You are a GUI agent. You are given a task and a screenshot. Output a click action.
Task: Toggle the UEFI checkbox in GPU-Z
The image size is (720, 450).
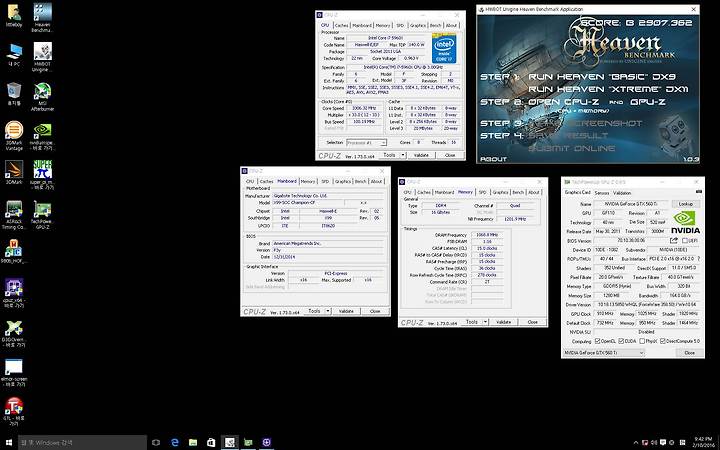685,241
